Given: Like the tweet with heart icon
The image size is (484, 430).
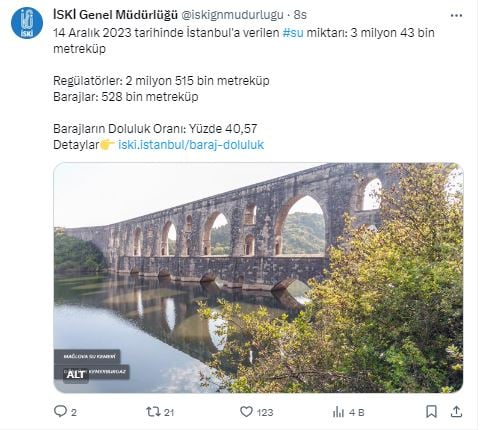Looking at the screenshot, I should click(246, 412).
